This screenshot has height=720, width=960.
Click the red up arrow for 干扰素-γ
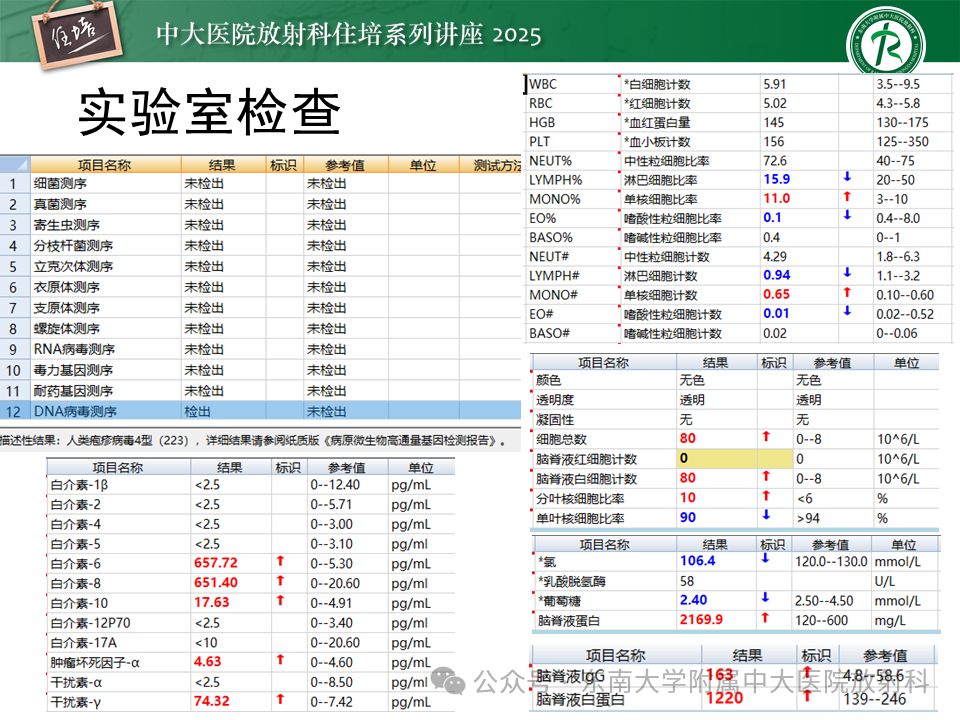point(281,700)
